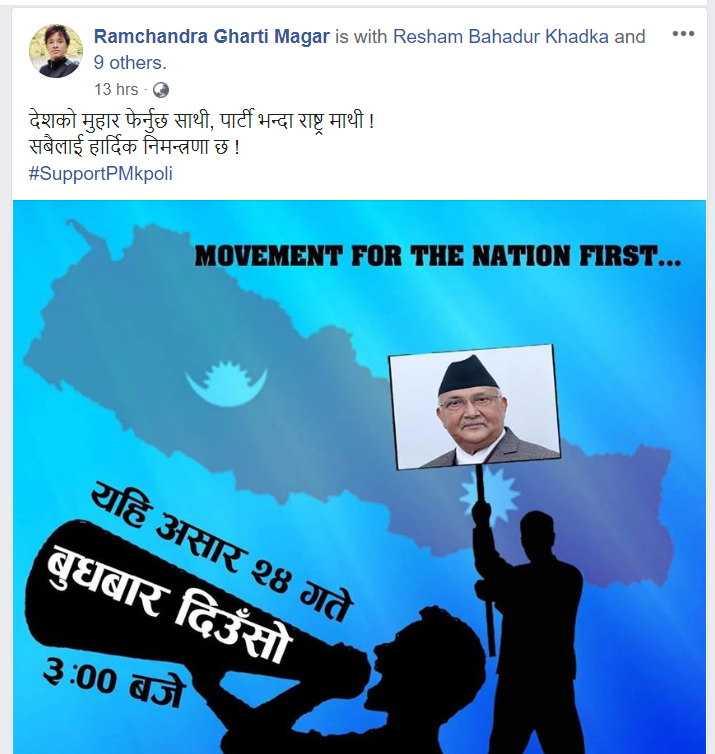Click the crescent moon symbol on the map
The image size is (715, 754).
[x=226, y=384]
